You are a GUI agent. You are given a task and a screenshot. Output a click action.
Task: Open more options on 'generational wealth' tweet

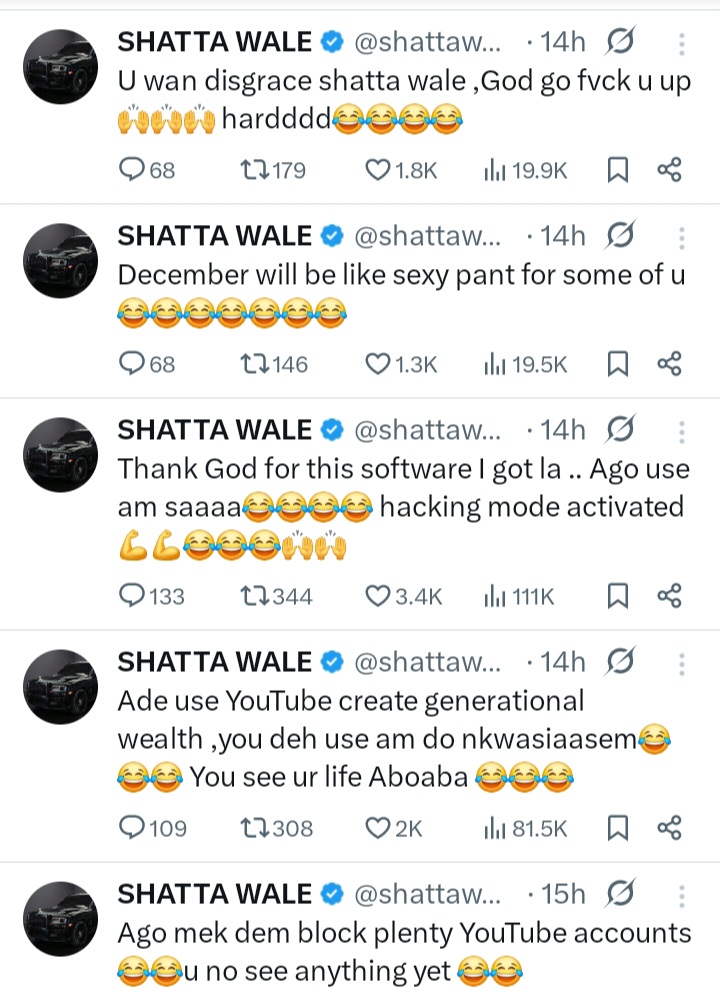click(x=681, y=662)
